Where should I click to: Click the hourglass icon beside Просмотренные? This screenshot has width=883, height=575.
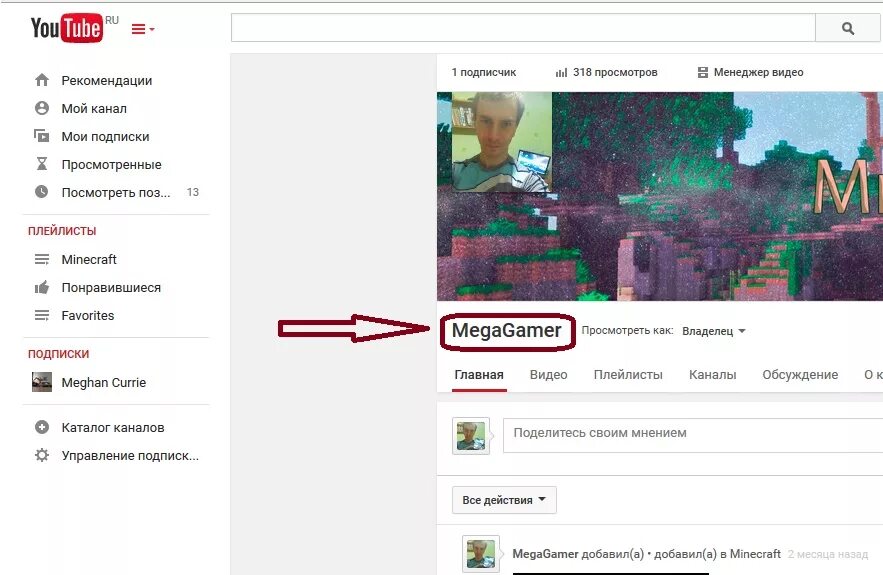coord(42,164)
